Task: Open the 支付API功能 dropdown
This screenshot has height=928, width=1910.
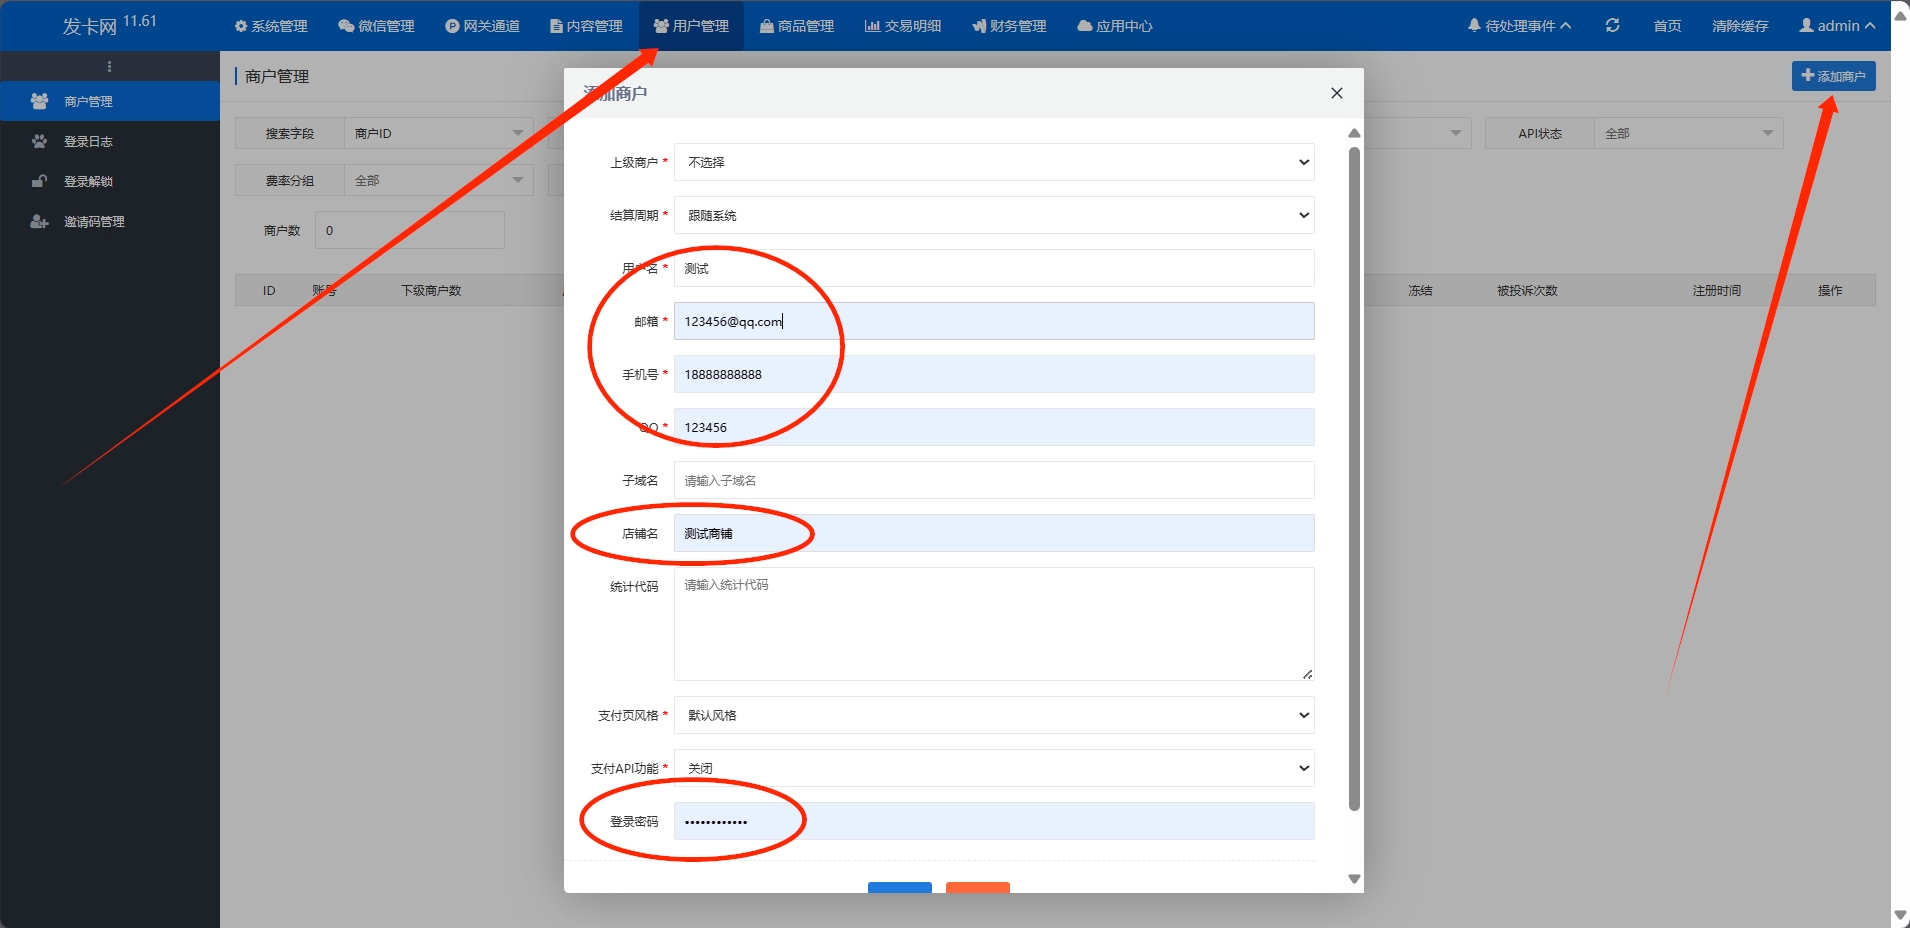Action: pos(994,768)
